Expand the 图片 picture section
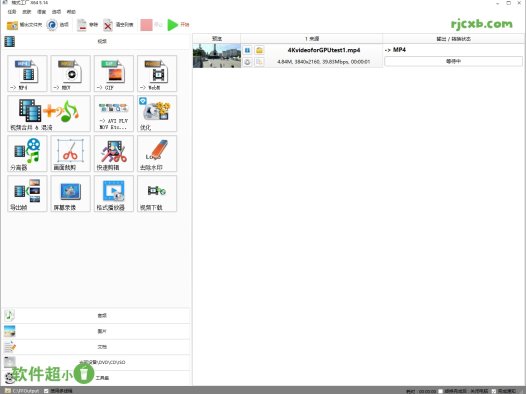Screen dimensions: 526x394 tap(97, 331)
